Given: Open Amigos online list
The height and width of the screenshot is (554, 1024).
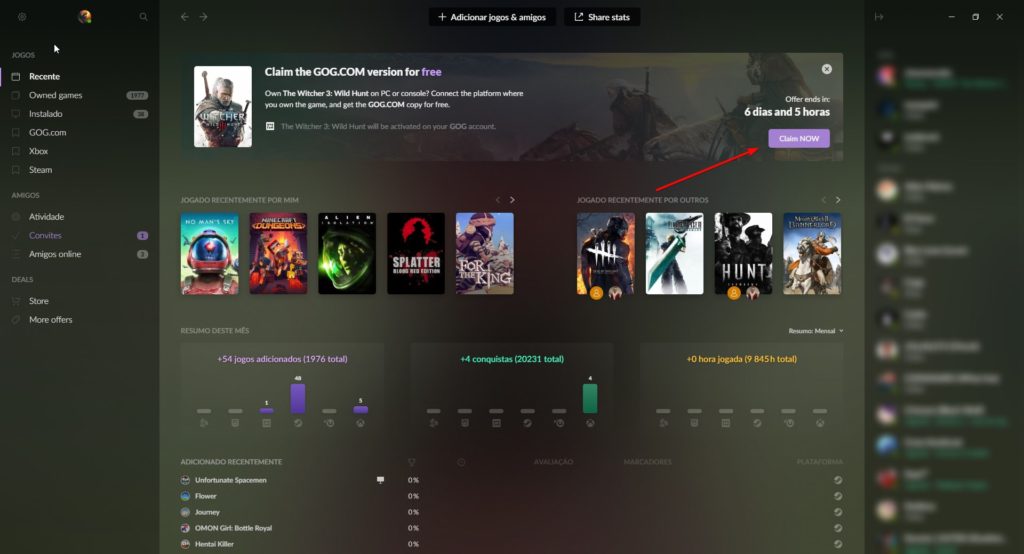Looking at the screenshot, I should (x=55, y=254).
